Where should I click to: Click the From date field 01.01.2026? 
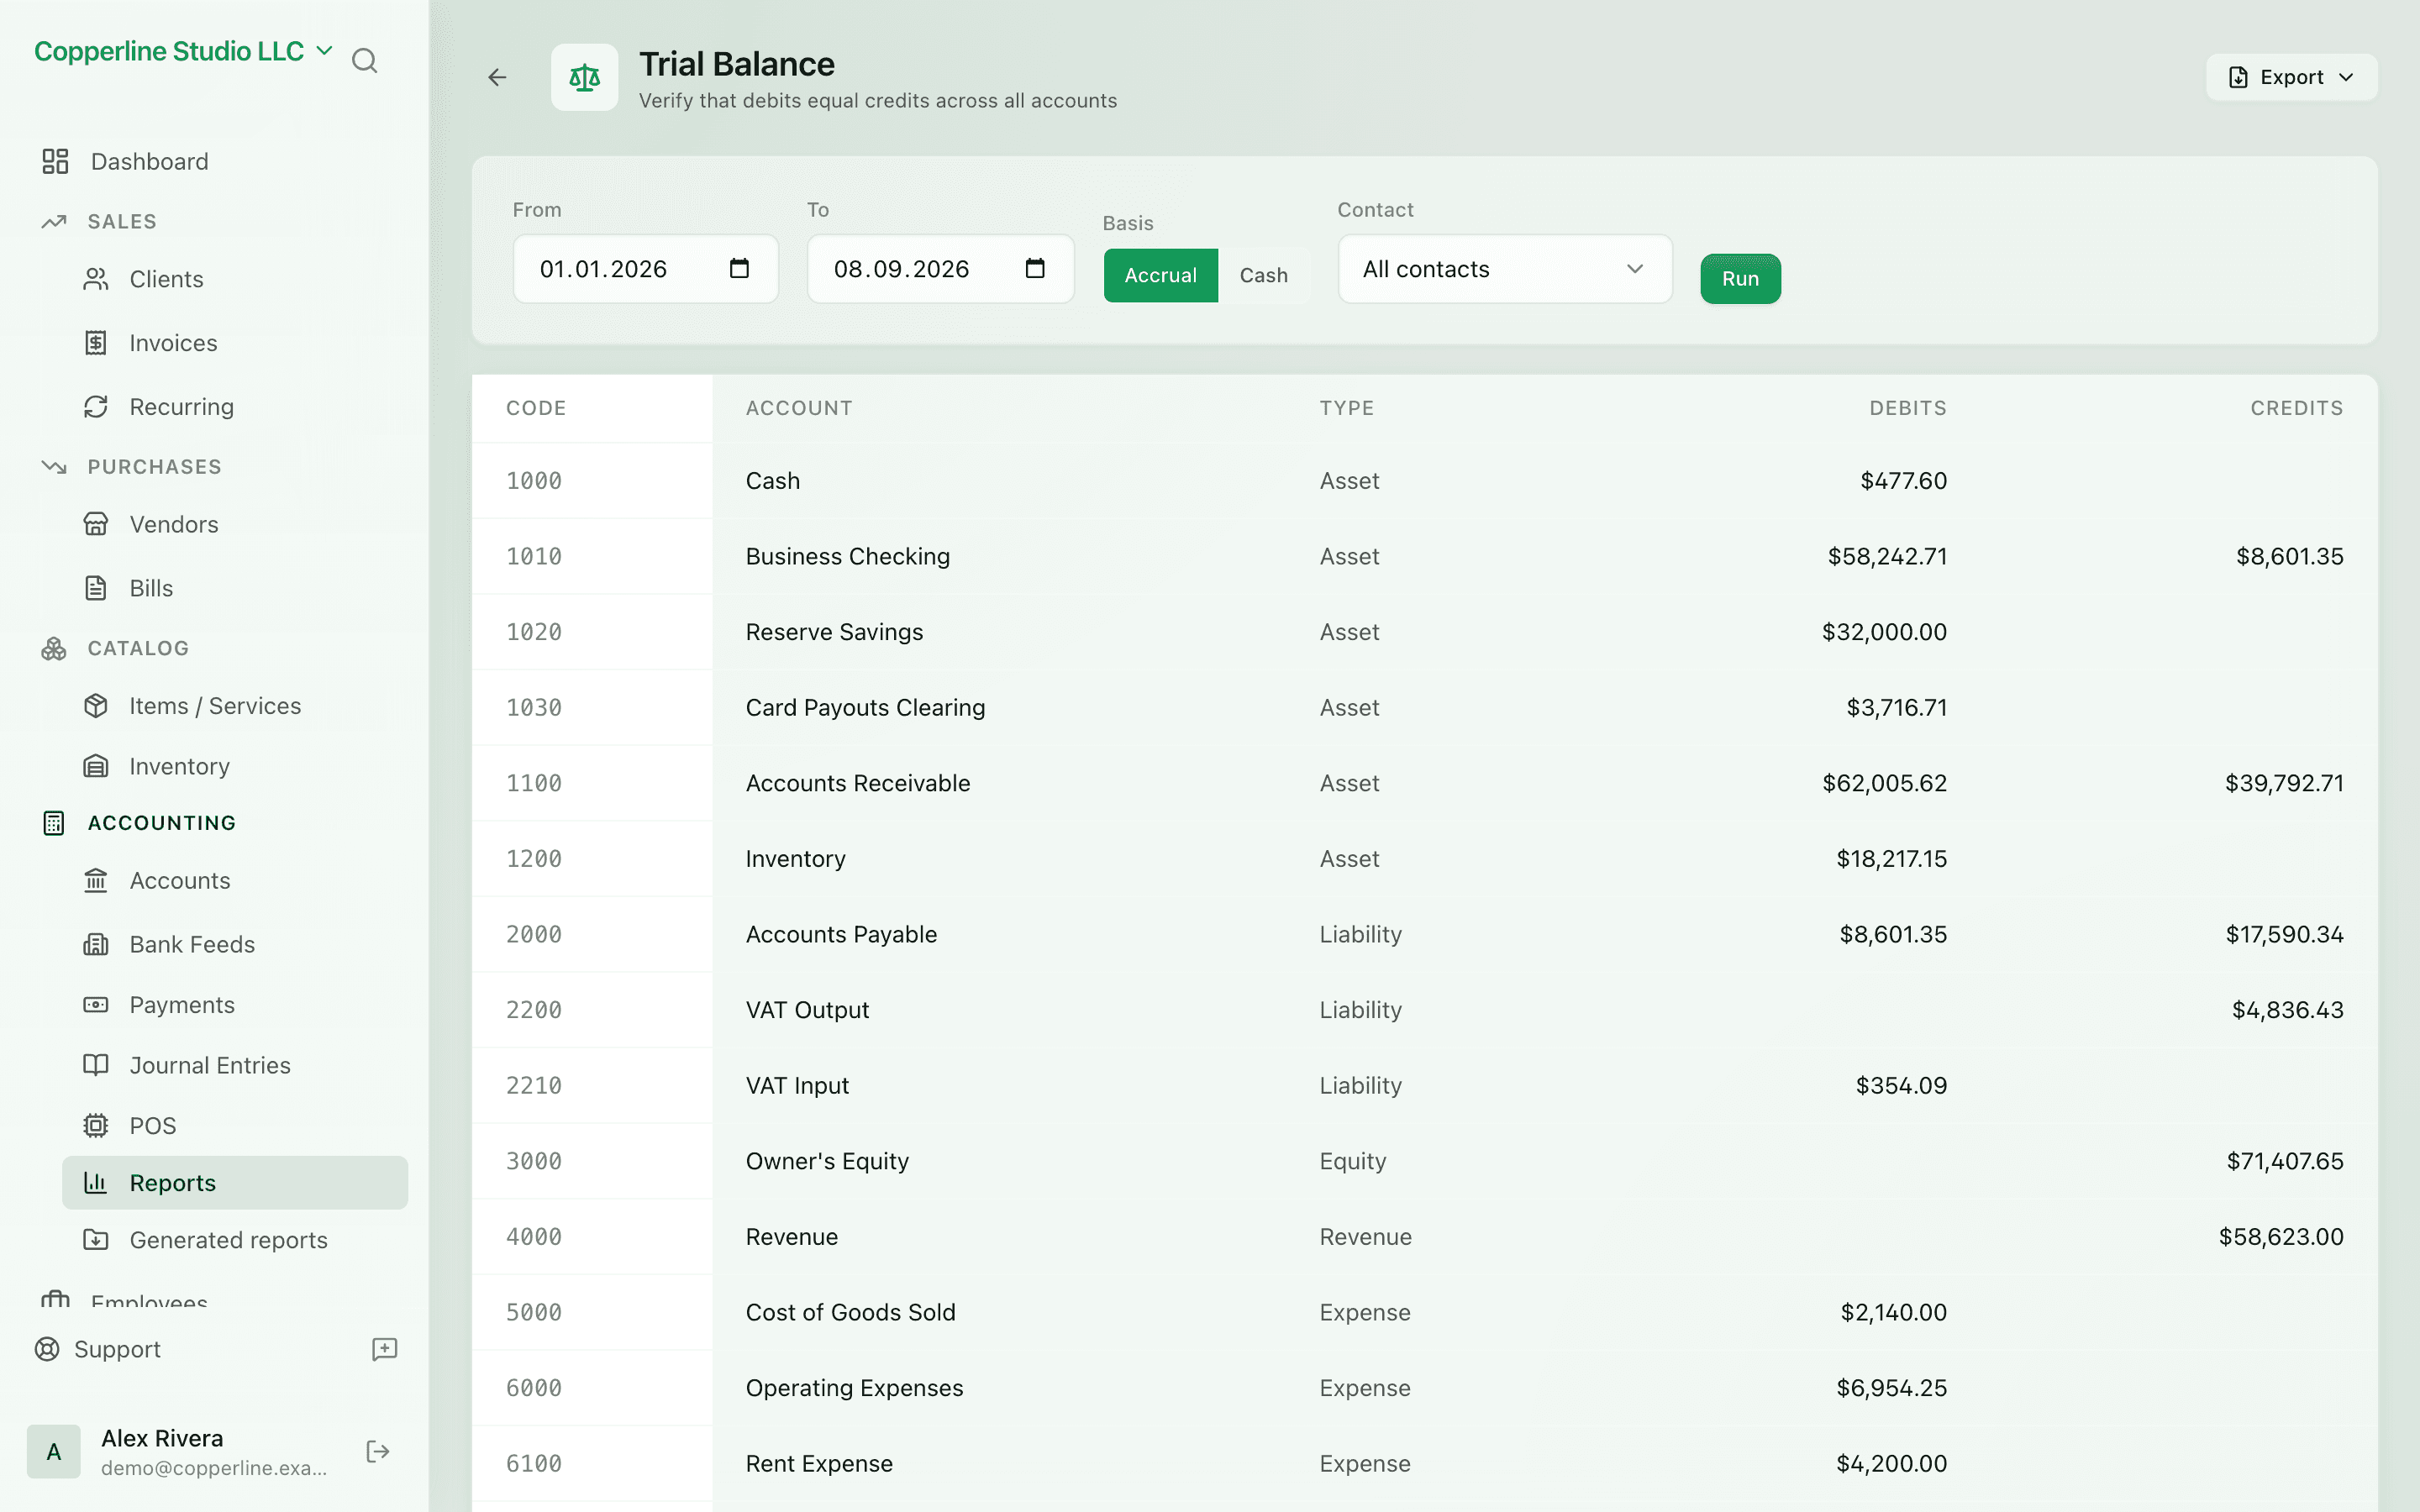(646, 269)
